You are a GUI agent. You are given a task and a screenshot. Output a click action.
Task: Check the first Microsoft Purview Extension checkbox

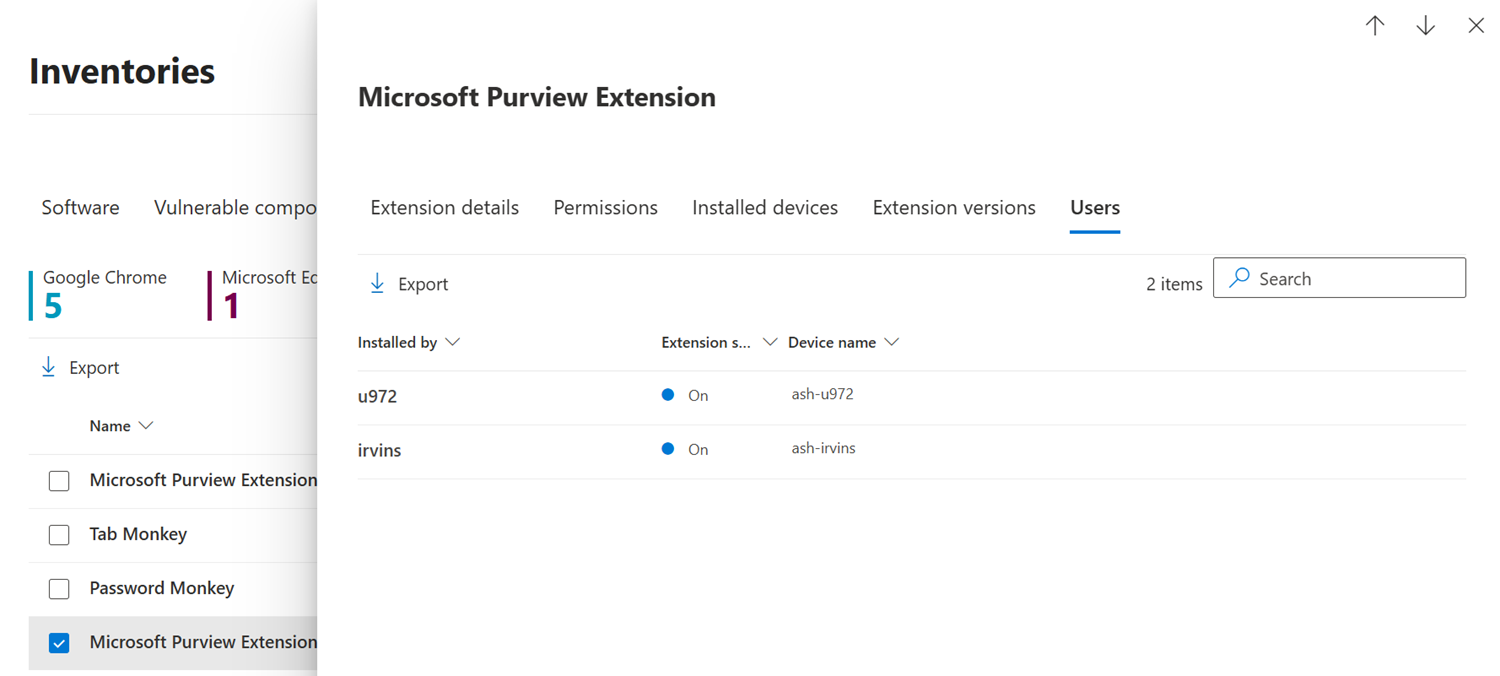(x=59, y=481)
